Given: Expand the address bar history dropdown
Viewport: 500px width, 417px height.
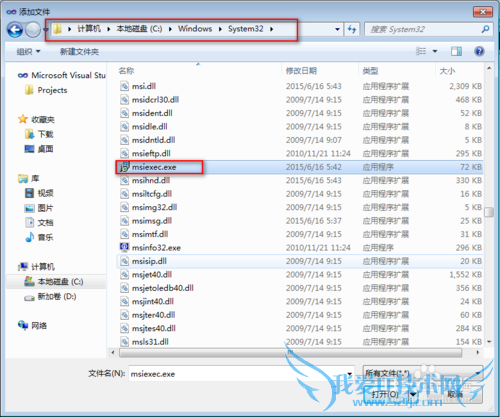Looking at the screenshot, I should (x=337, y=29).
